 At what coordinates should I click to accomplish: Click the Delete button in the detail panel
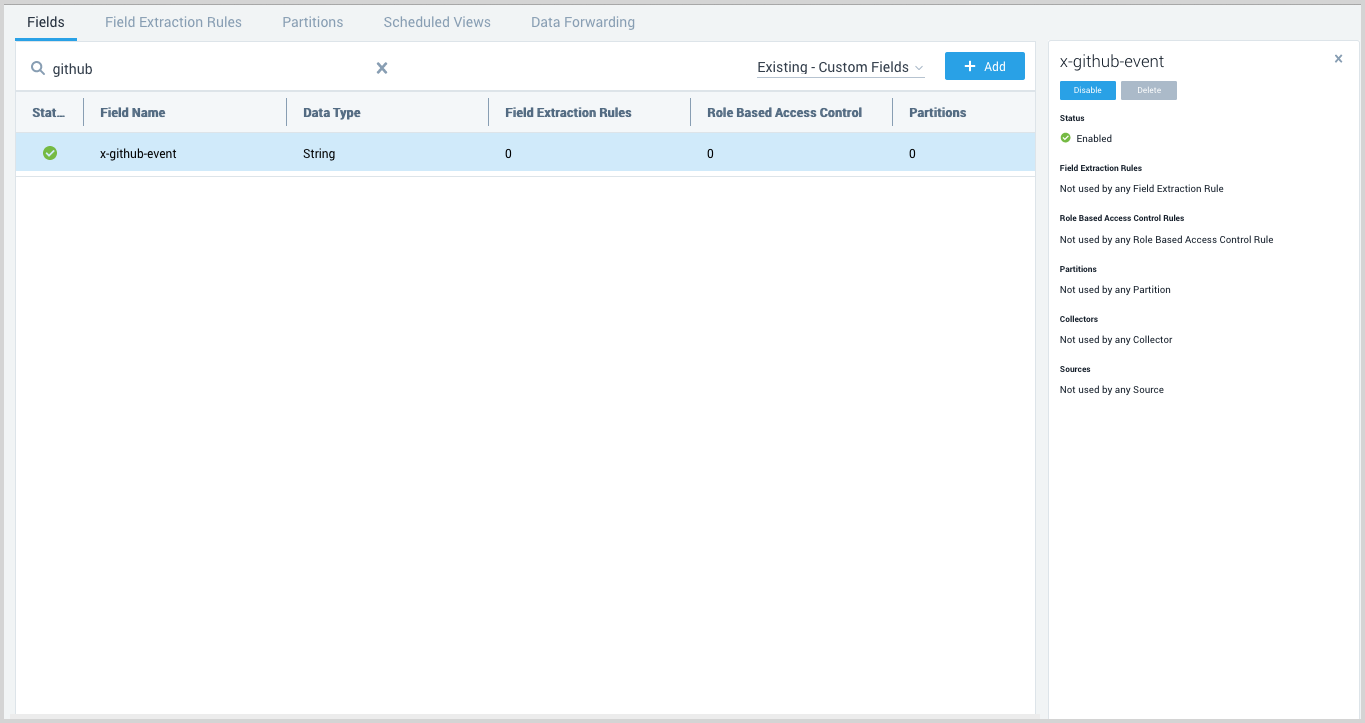(x=1148, y=90)
